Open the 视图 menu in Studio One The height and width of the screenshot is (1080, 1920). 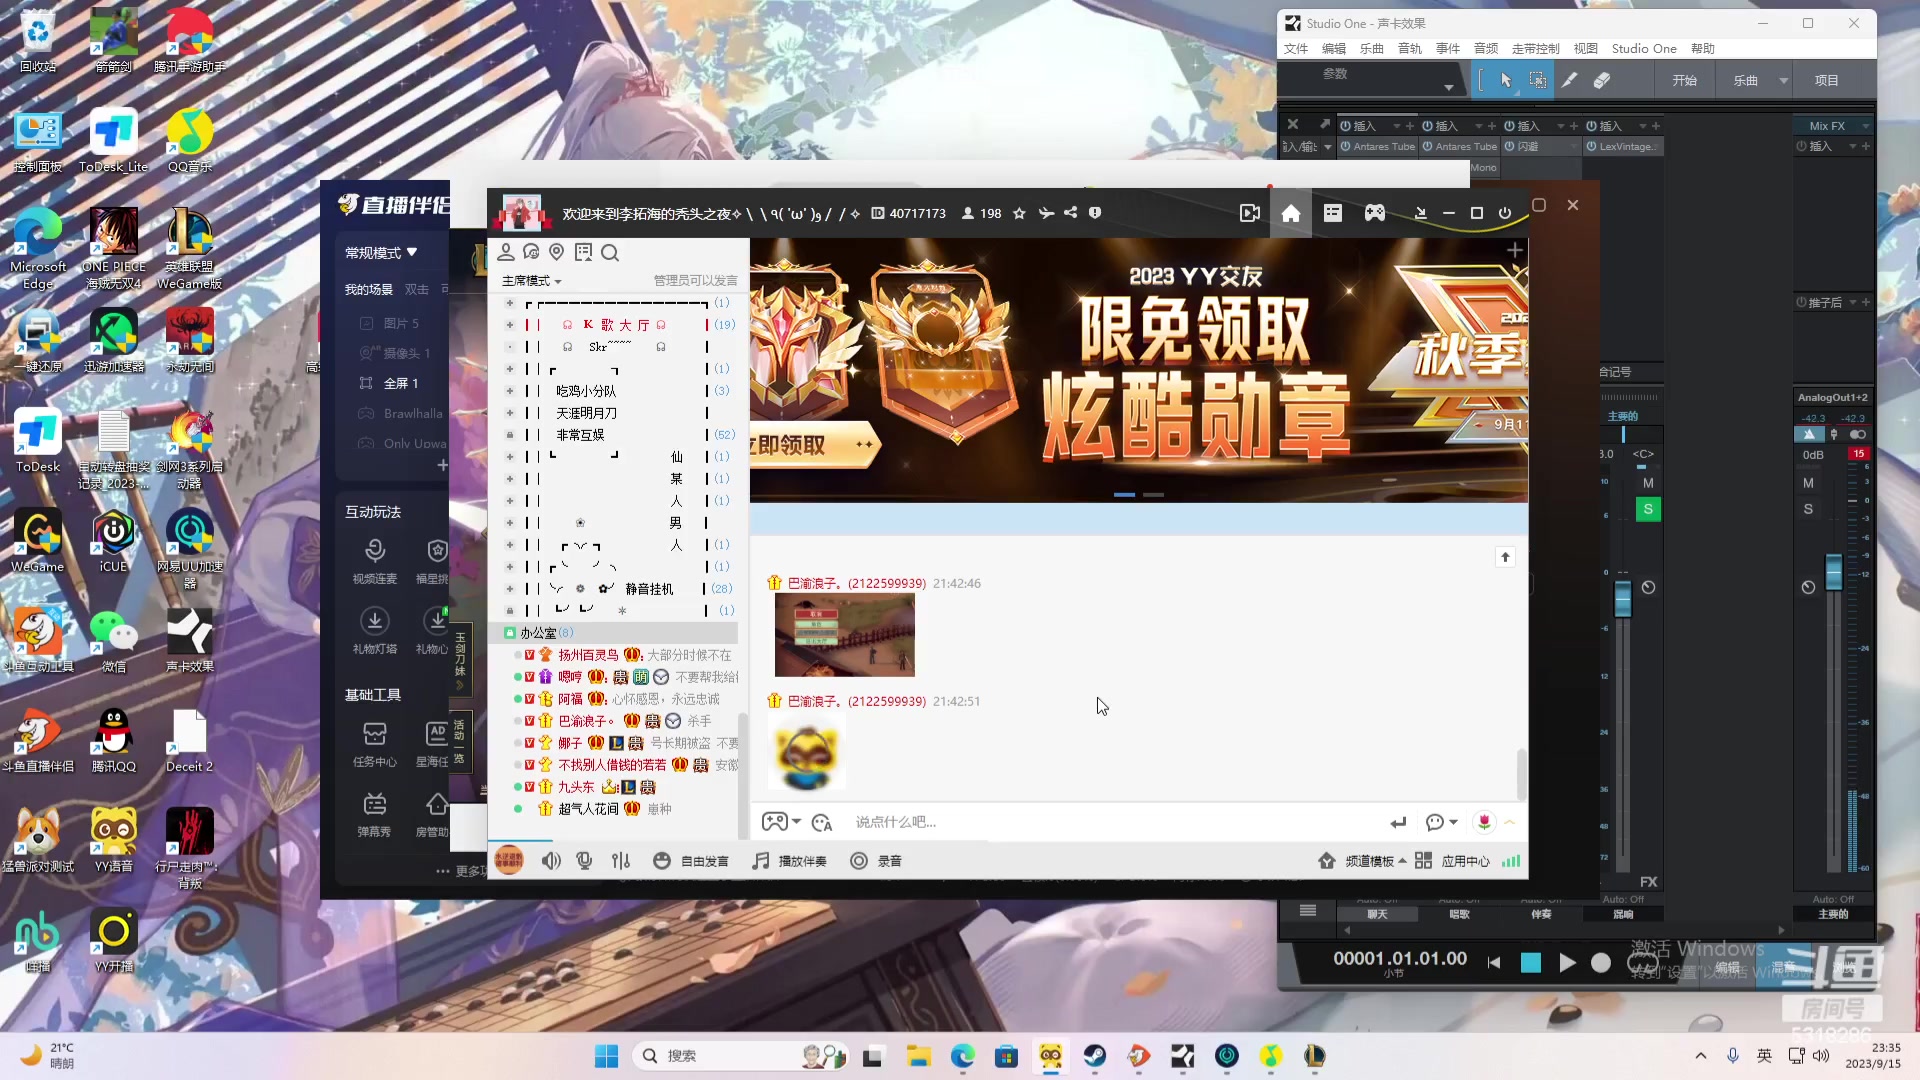[1586, 48]
